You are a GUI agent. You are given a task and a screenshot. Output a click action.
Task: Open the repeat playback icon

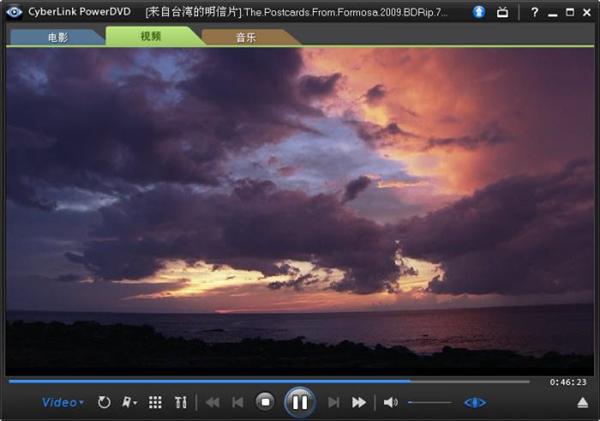coord(104,402)
